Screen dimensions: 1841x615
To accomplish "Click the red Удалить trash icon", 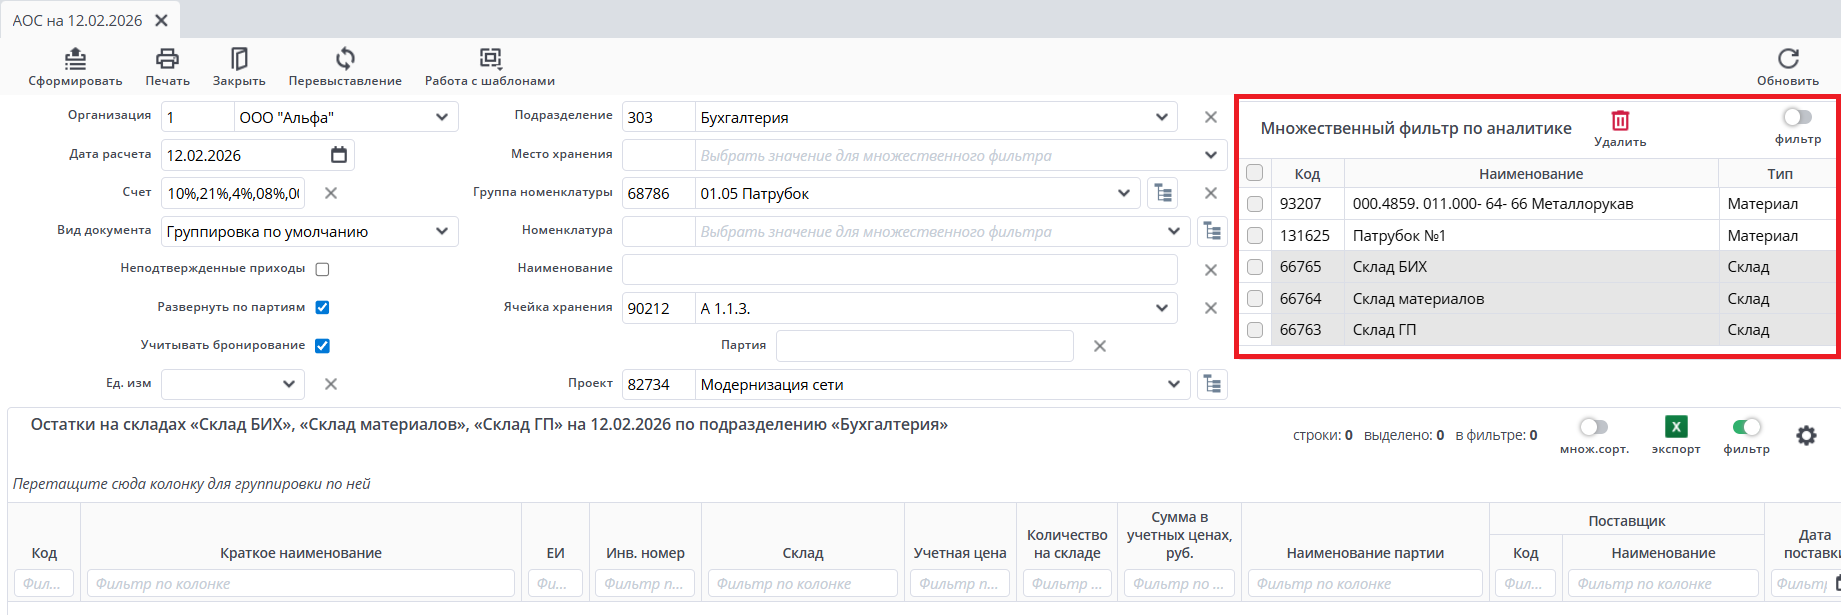I will (x=1620, y=121).
